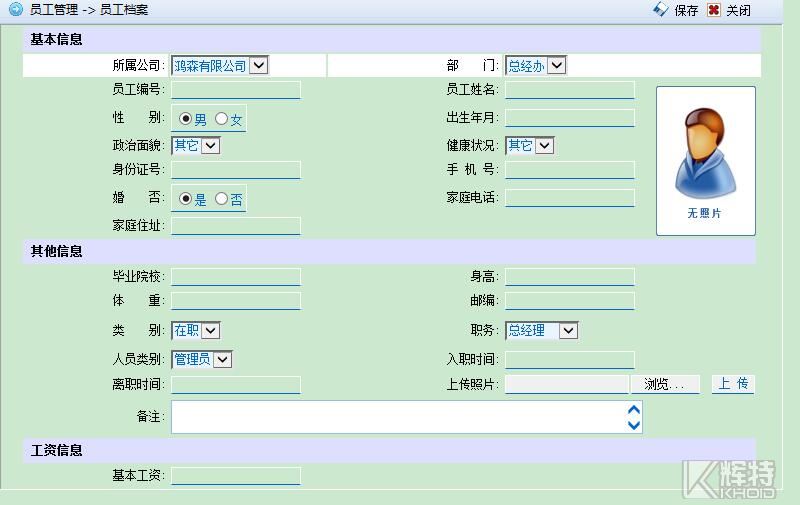Open the 职务 position dropdown
800x505 pixels.
coord(567,330)
